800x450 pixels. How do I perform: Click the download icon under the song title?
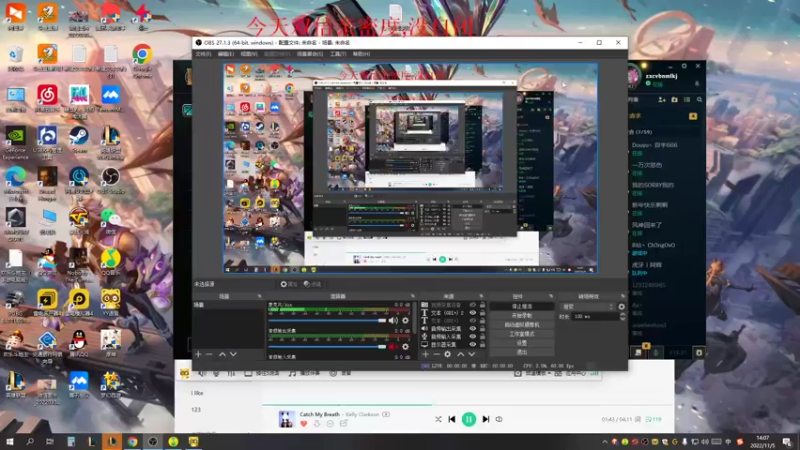click(x=317, y=424)
